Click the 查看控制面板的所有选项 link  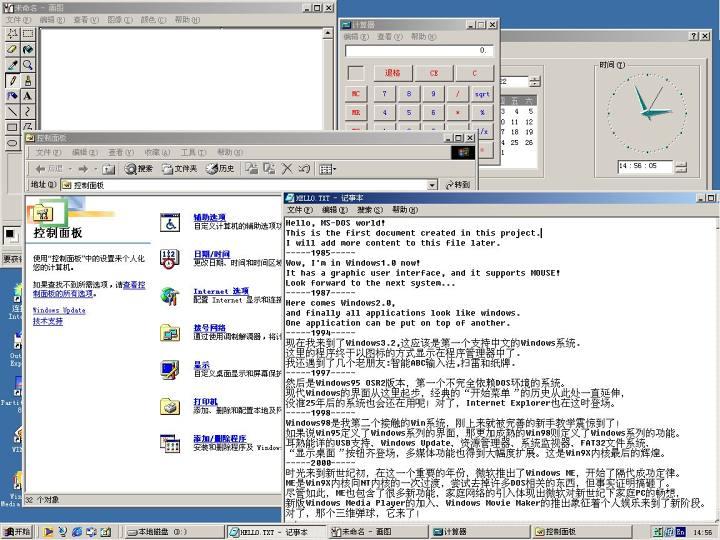[89, 289]
